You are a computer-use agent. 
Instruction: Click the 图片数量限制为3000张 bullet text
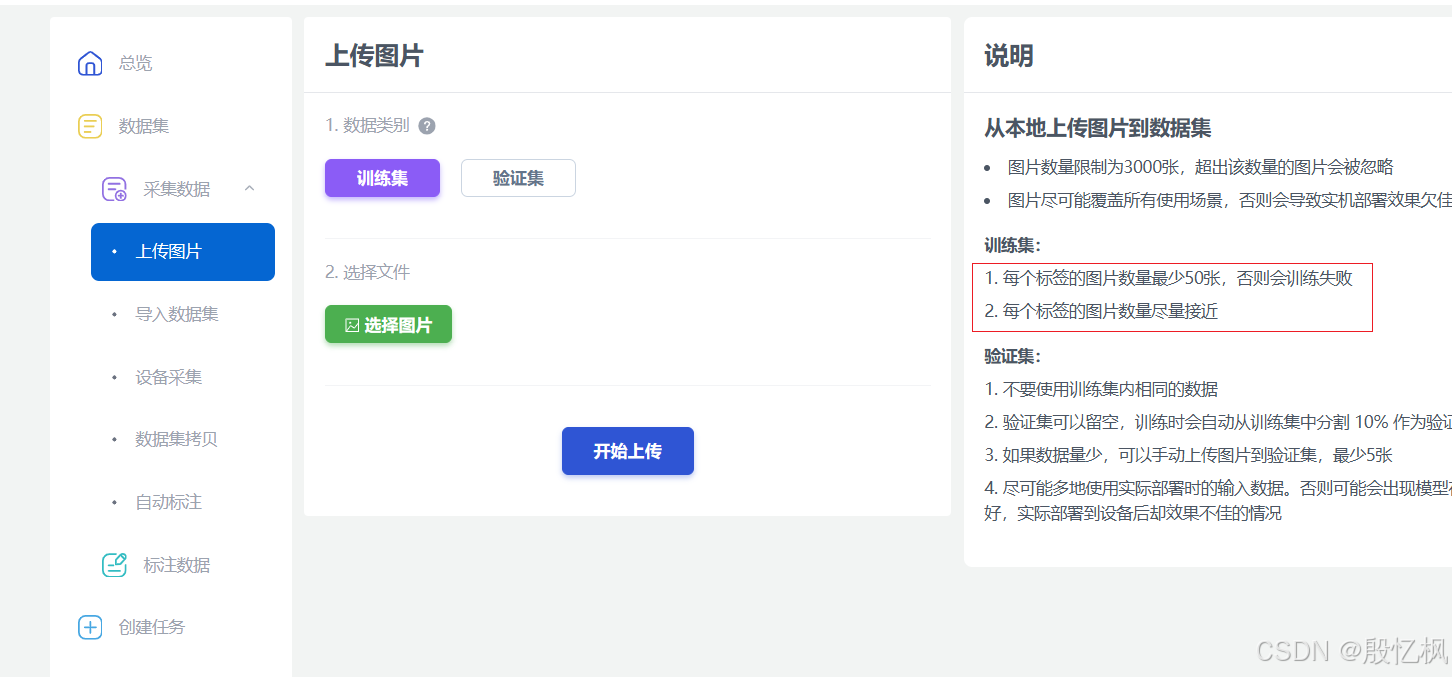[x=1200, y=167]
